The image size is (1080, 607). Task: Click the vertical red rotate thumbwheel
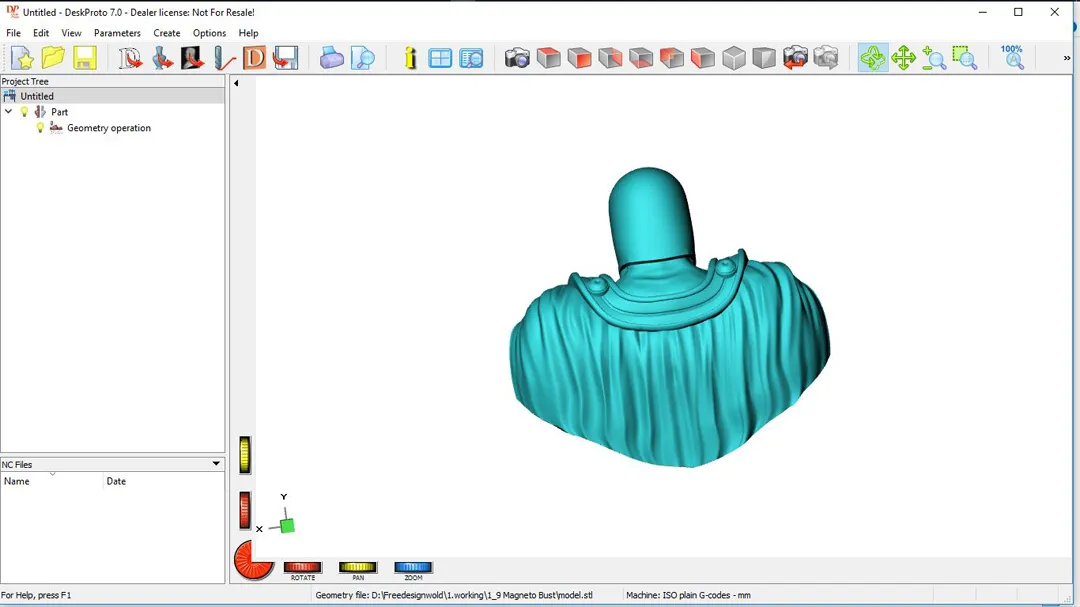click(245, 511)
